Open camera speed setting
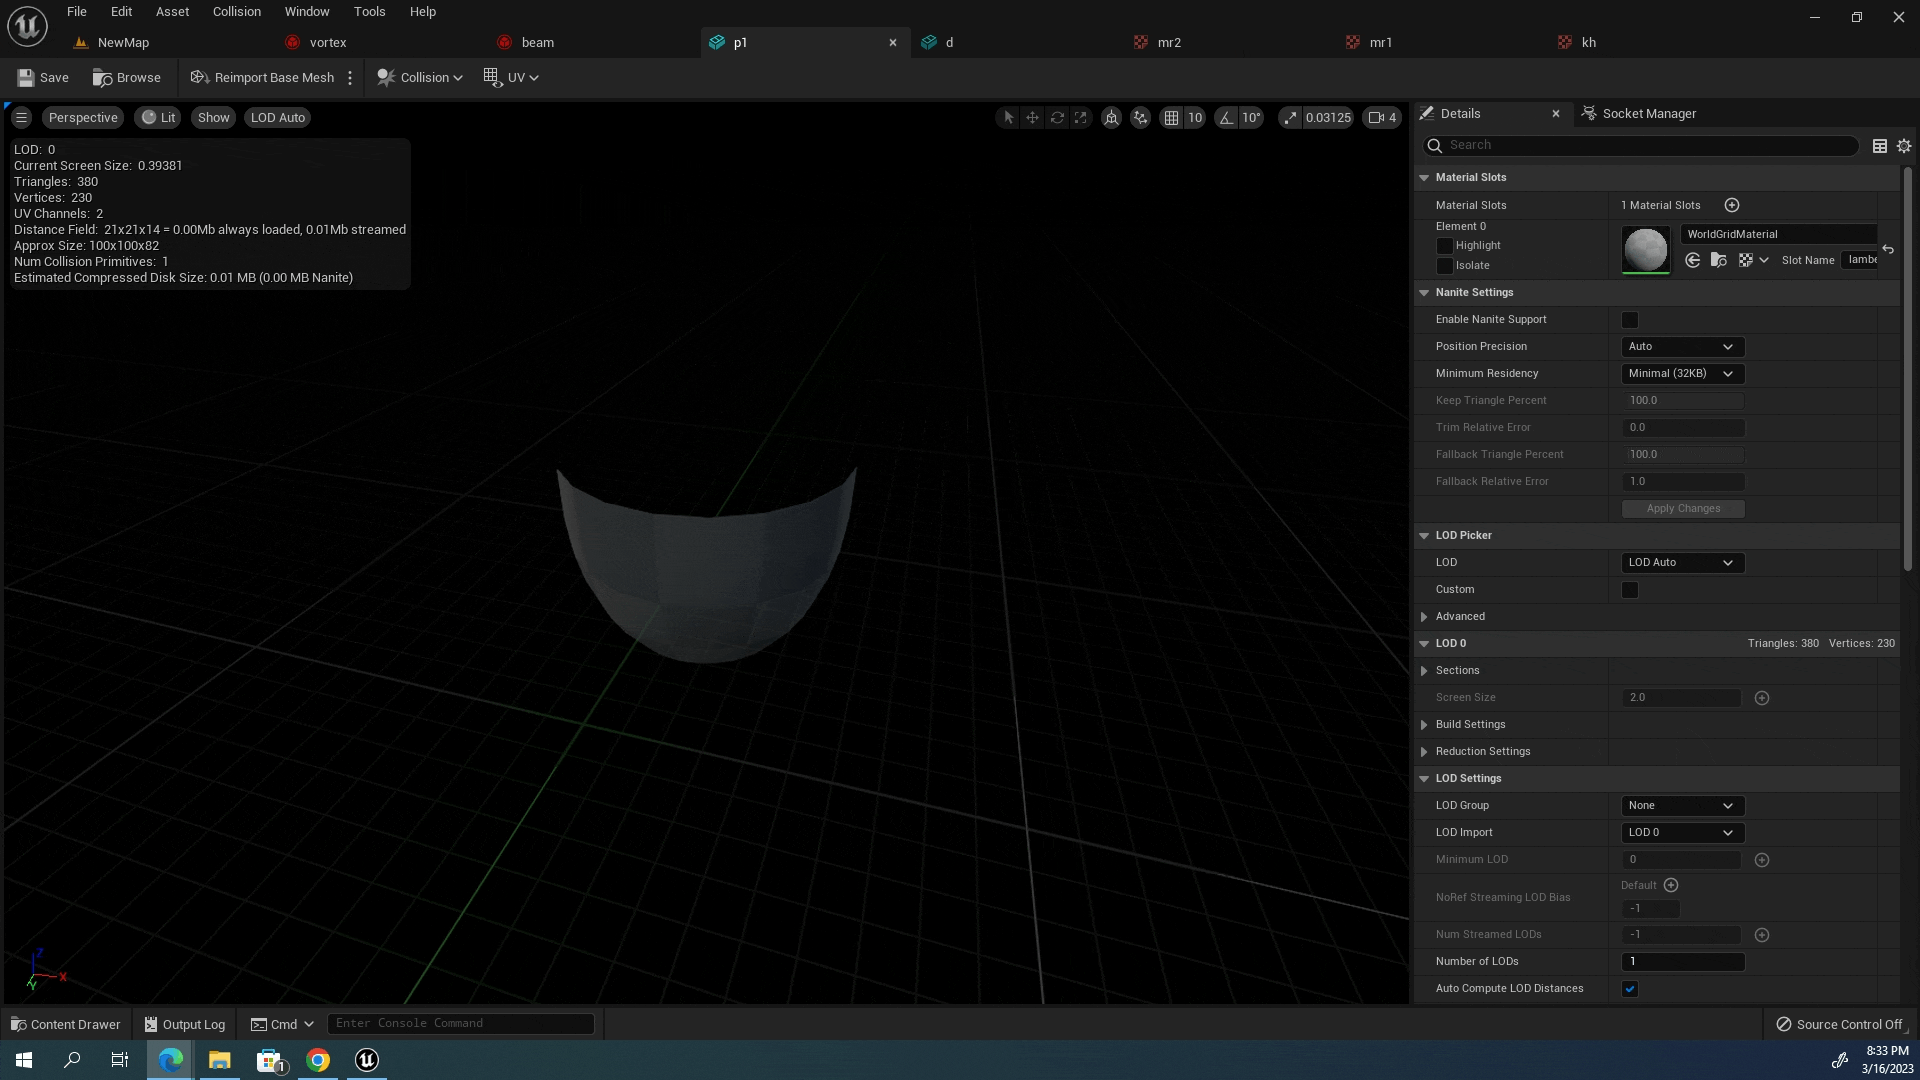This screenshot has width=1920, height=1080. 1383,118
